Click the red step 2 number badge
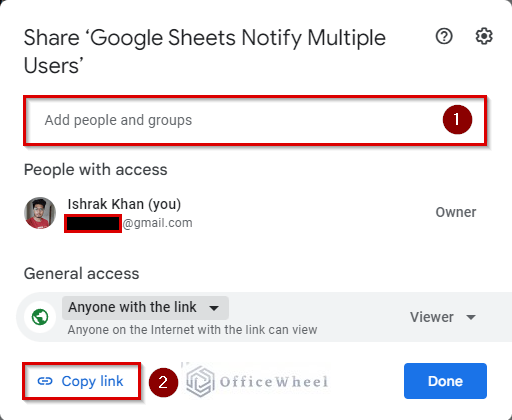This screenshot has height=420, width=512. 163,382
